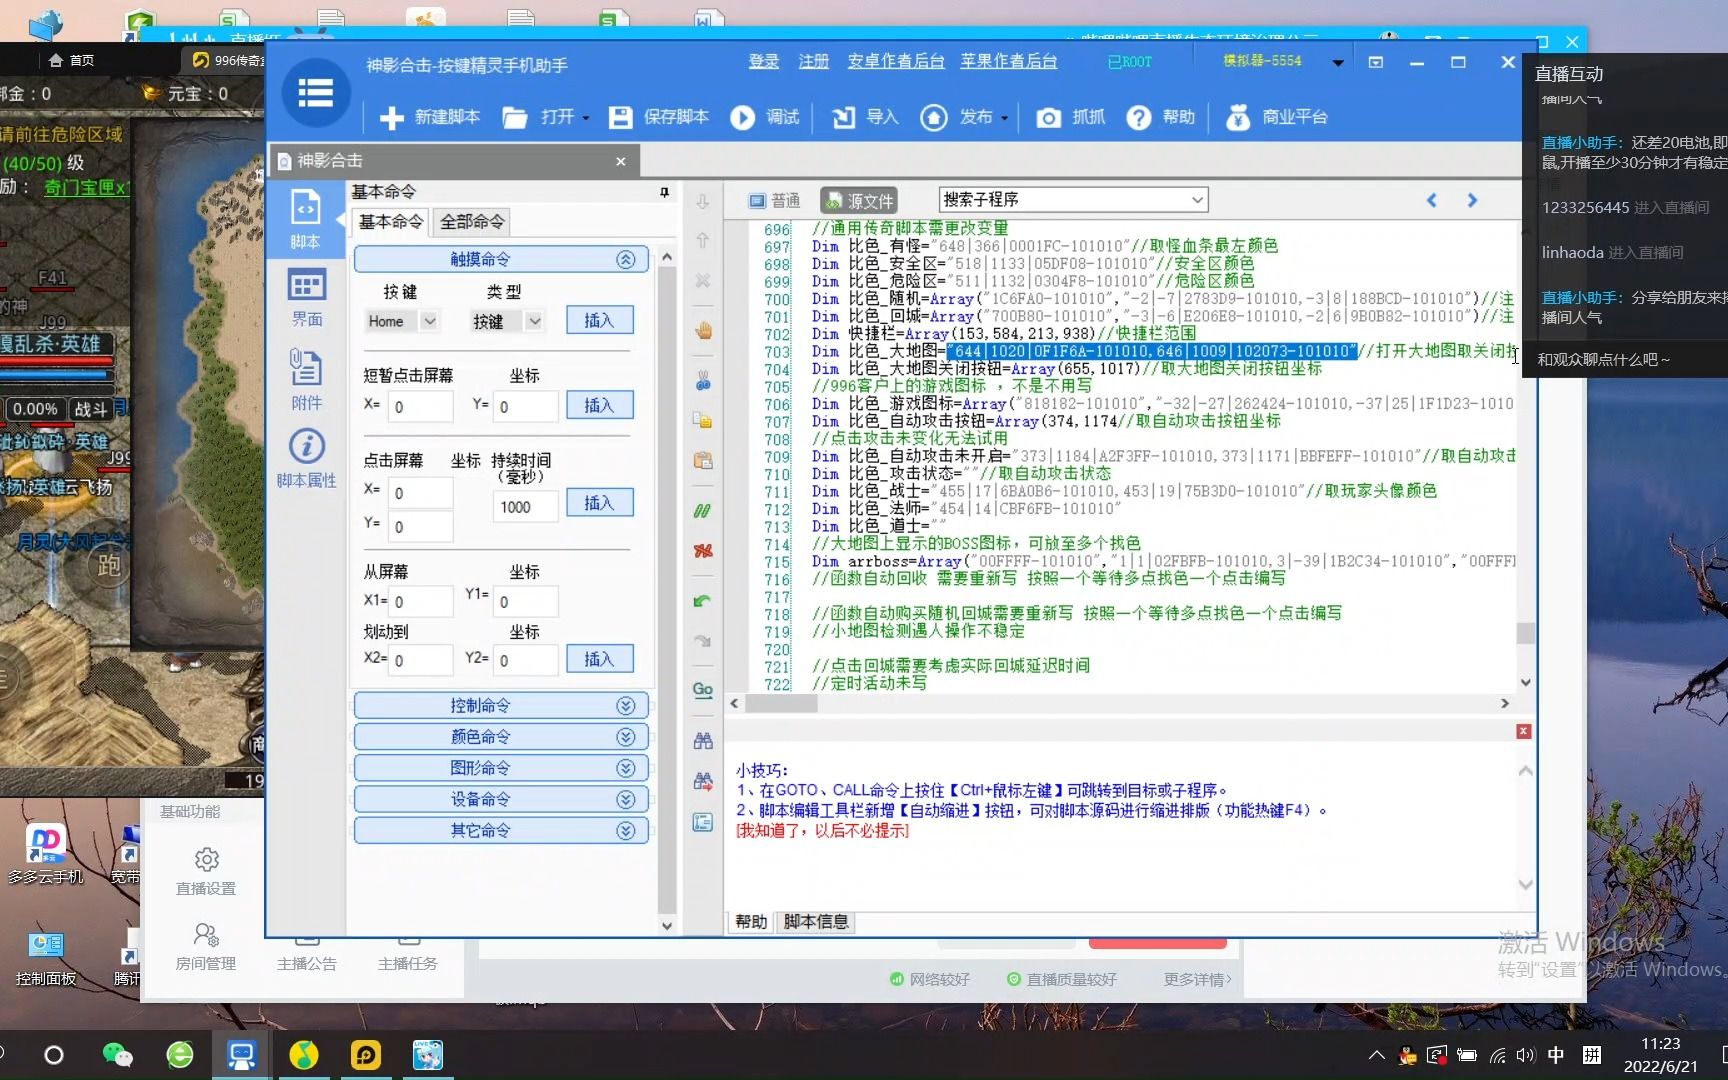The image size is (1728, 1080).
Task: Open the 安卓作者后台 link
Action: tap(896, 61)
